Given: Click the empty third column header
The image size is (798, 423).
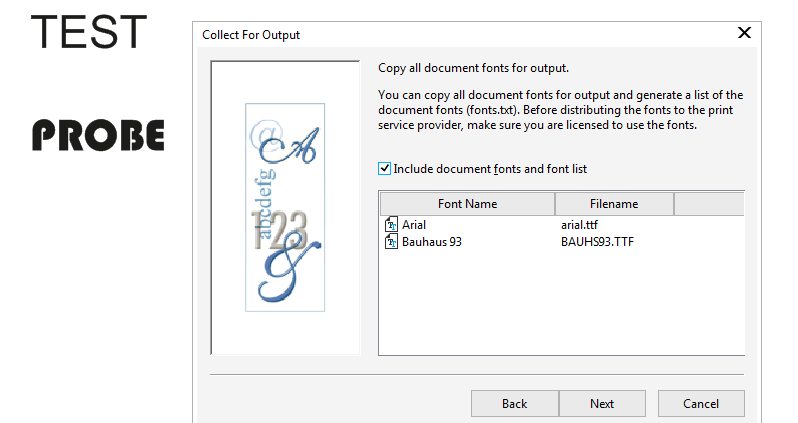Looking at the screenshot, I should click(709, 204).
